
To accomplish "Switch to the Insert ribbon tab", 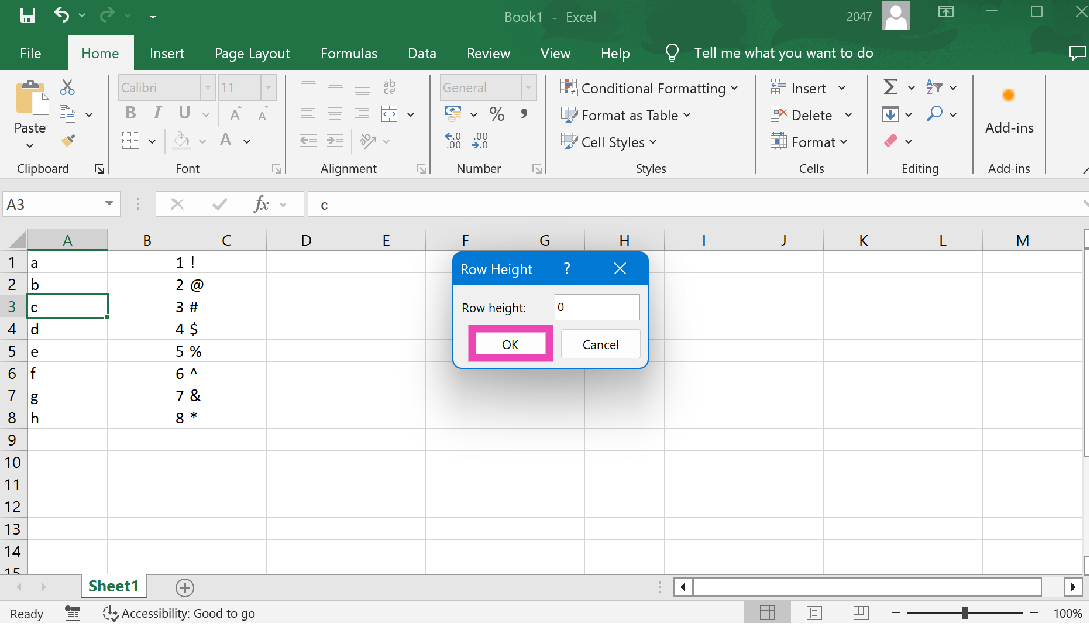I will tap(167, 53).
